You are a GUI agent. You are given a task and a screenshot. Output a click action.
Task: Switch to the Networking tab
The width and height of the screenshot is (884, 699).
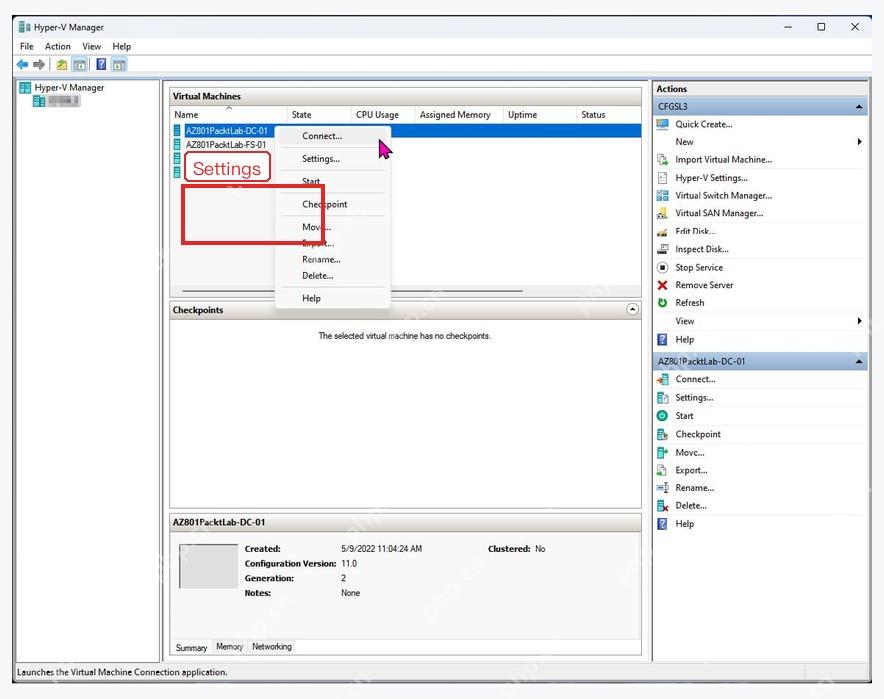272,647
